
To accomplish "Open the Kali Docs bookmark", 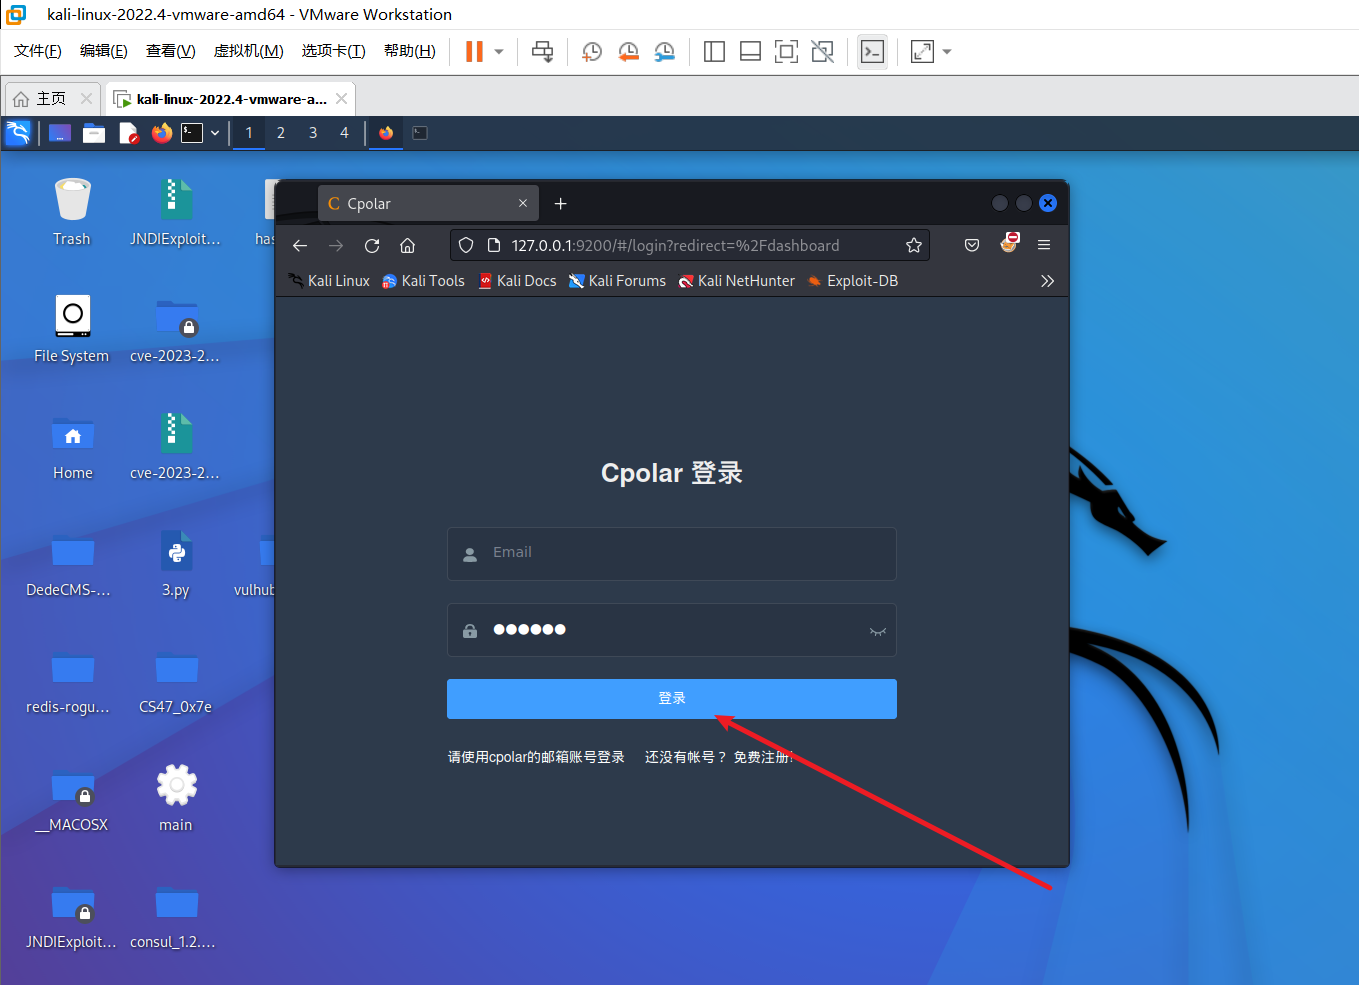I will click(518, 281).
